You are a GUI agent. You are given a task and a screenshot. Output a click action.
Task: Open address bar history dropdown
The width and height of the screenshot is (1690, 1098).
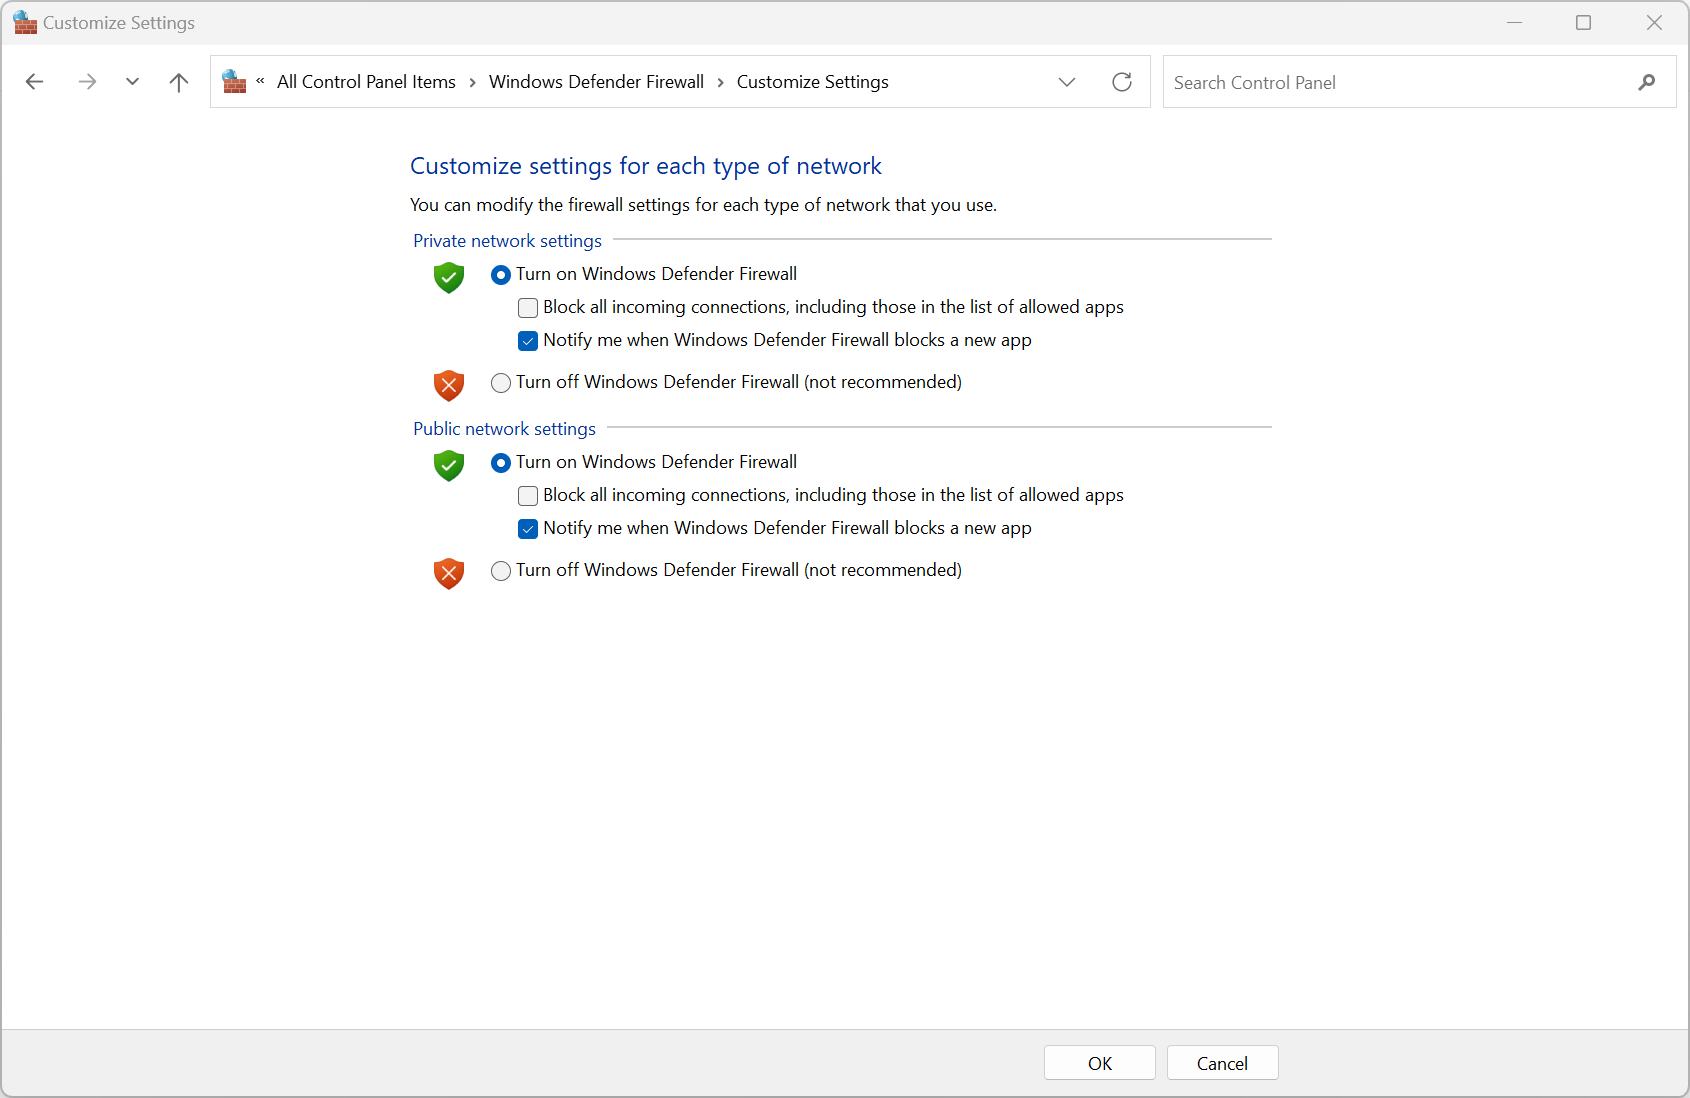click(1067, 82)
